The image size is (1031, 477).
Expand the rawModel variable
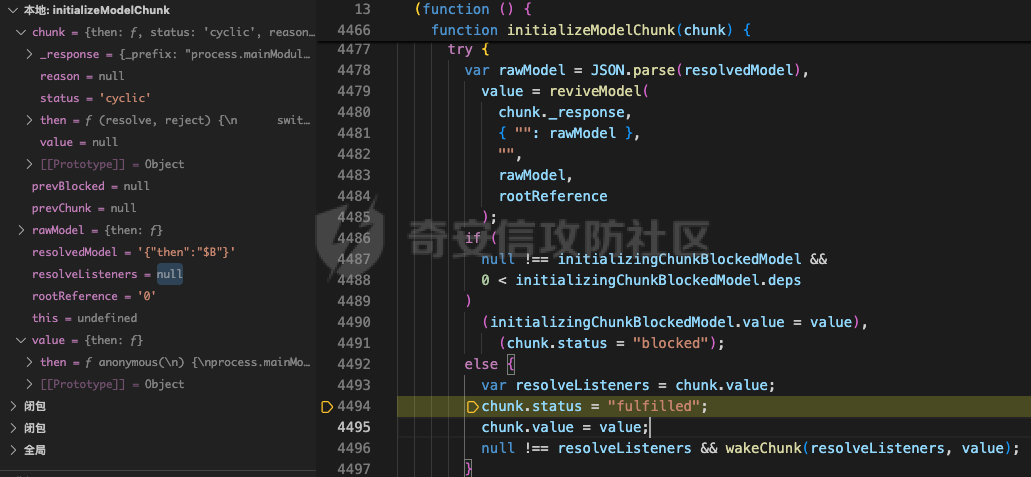22,230
